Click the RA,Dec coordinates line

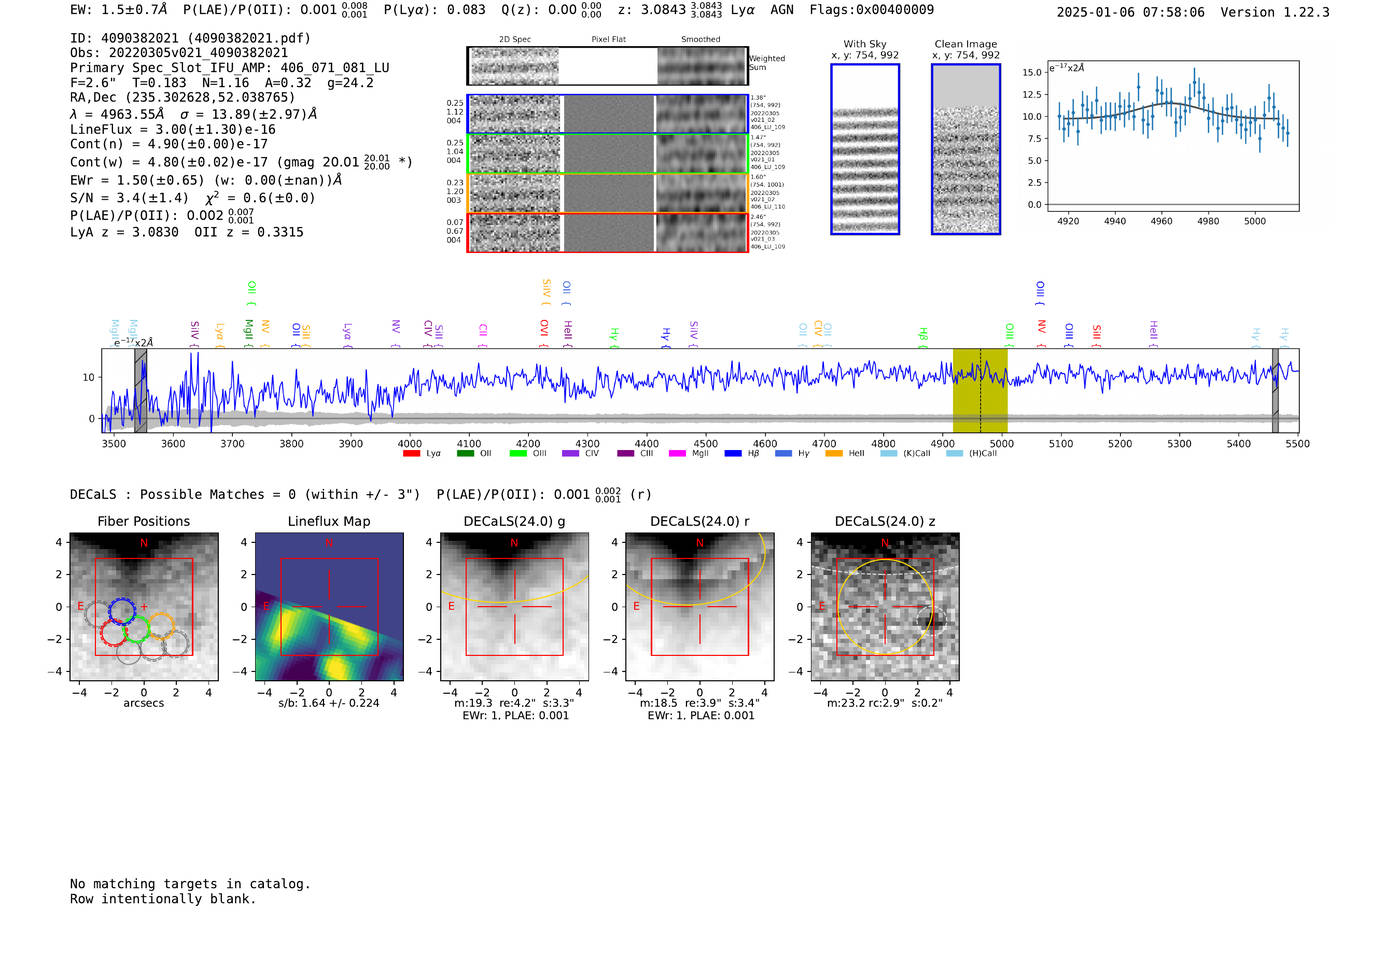pos(183,98)
